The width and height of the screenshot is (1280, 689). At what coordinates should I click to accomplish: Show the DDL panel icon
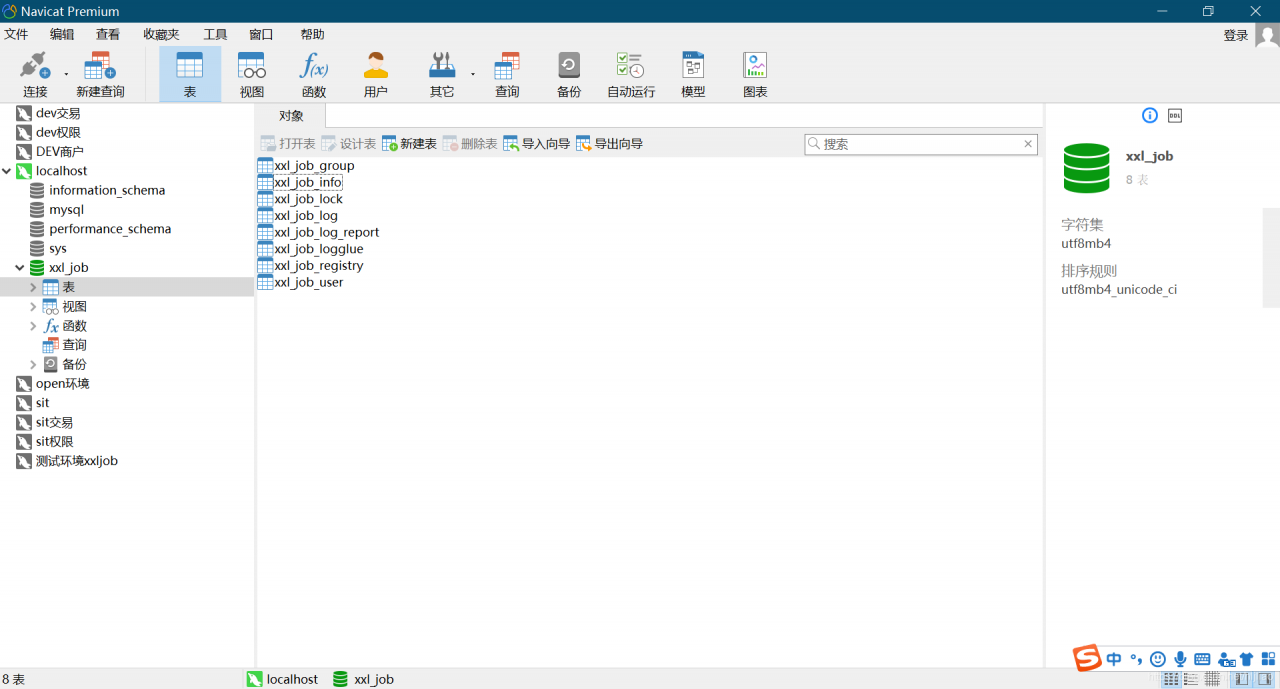pos(1175,115)
